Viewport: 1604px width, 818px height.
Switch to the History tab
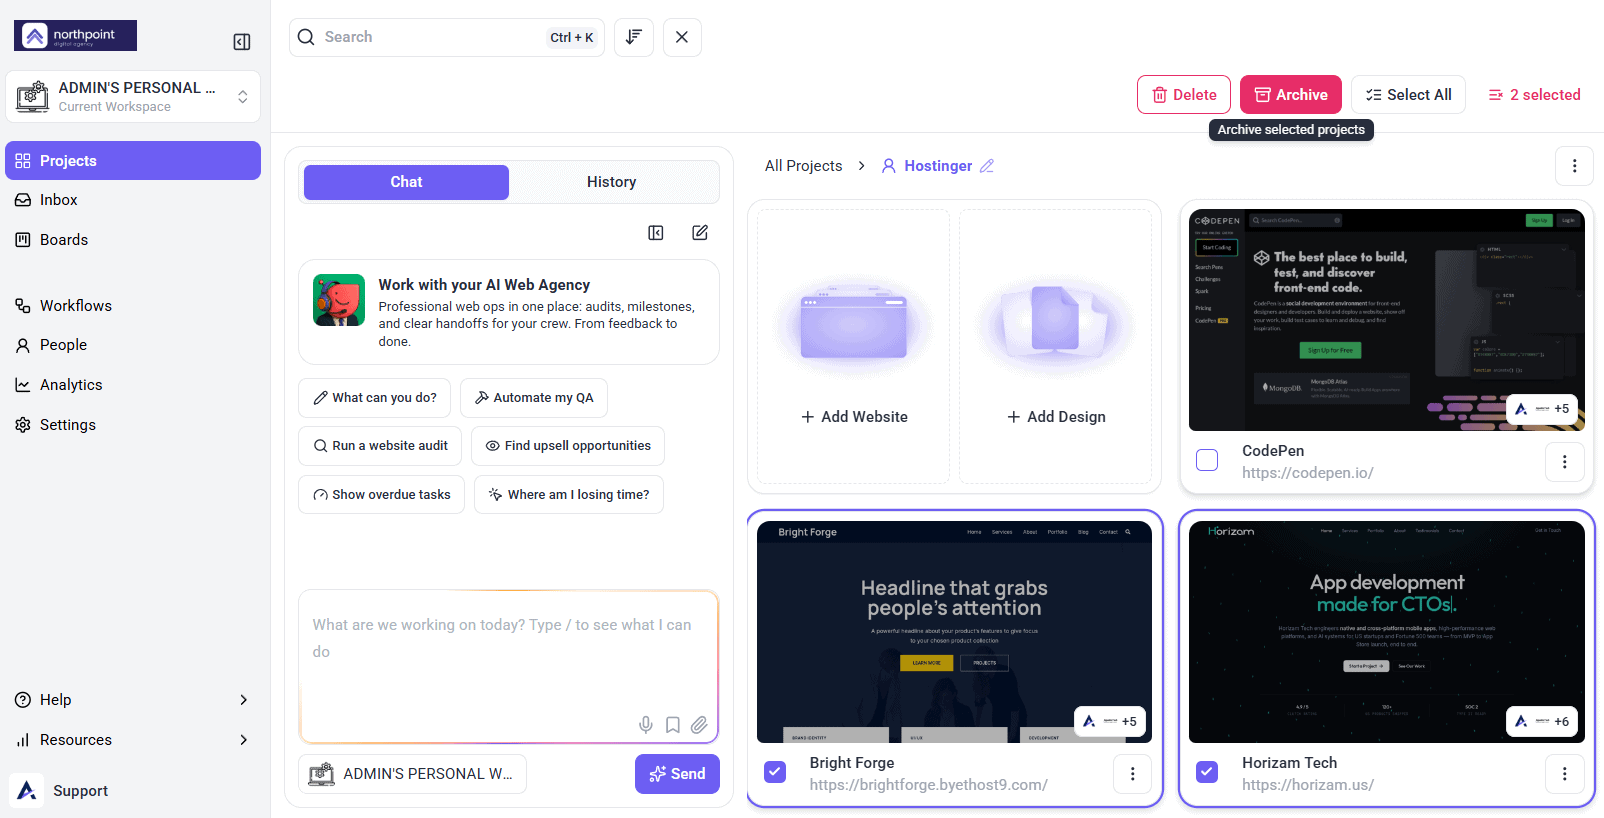611,182
